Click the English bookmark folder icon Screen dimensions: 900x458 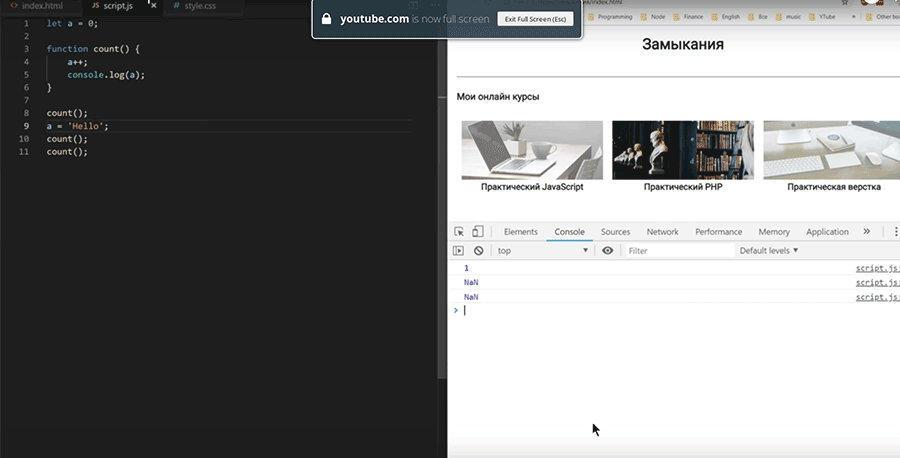click(x=715, y=17)
